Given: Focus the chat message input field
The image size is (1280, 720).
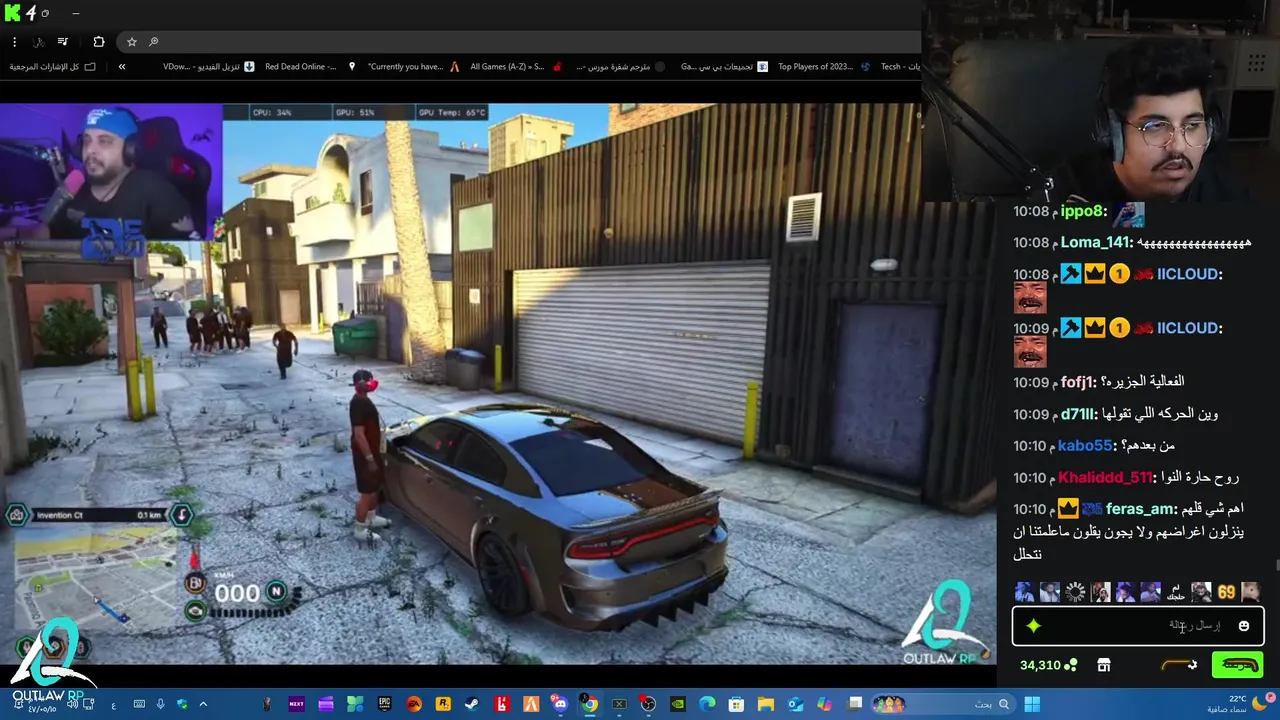Looking at the screenshot, I should 1138,626.
